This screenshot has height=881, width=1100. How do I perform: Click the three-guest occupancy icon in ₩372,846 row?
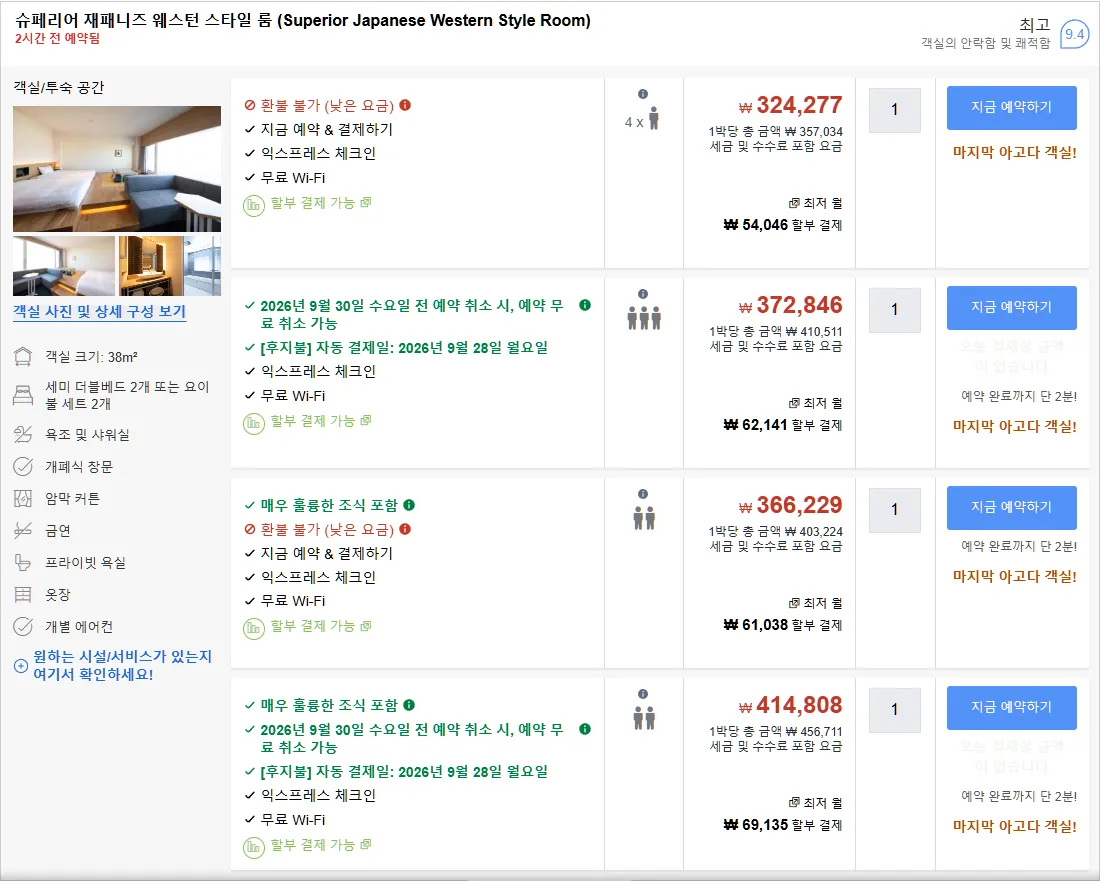(644, 318)
